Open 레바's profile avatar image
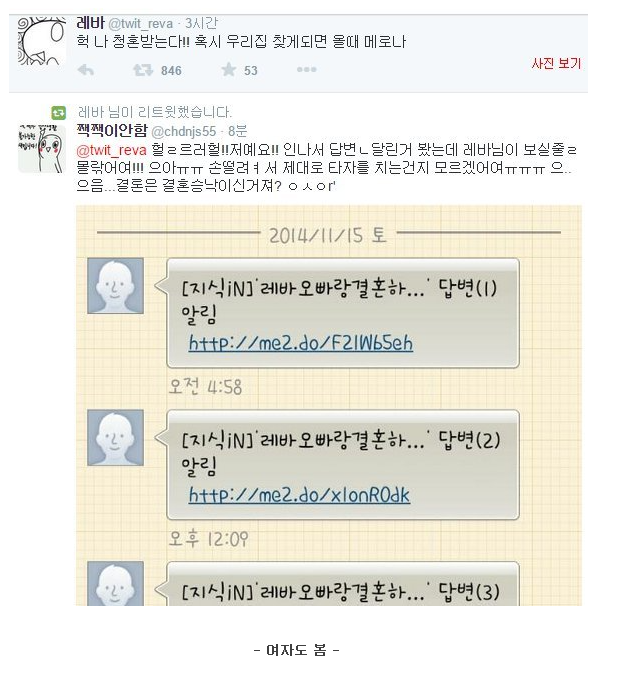637x673 pixels. [42, 41]
